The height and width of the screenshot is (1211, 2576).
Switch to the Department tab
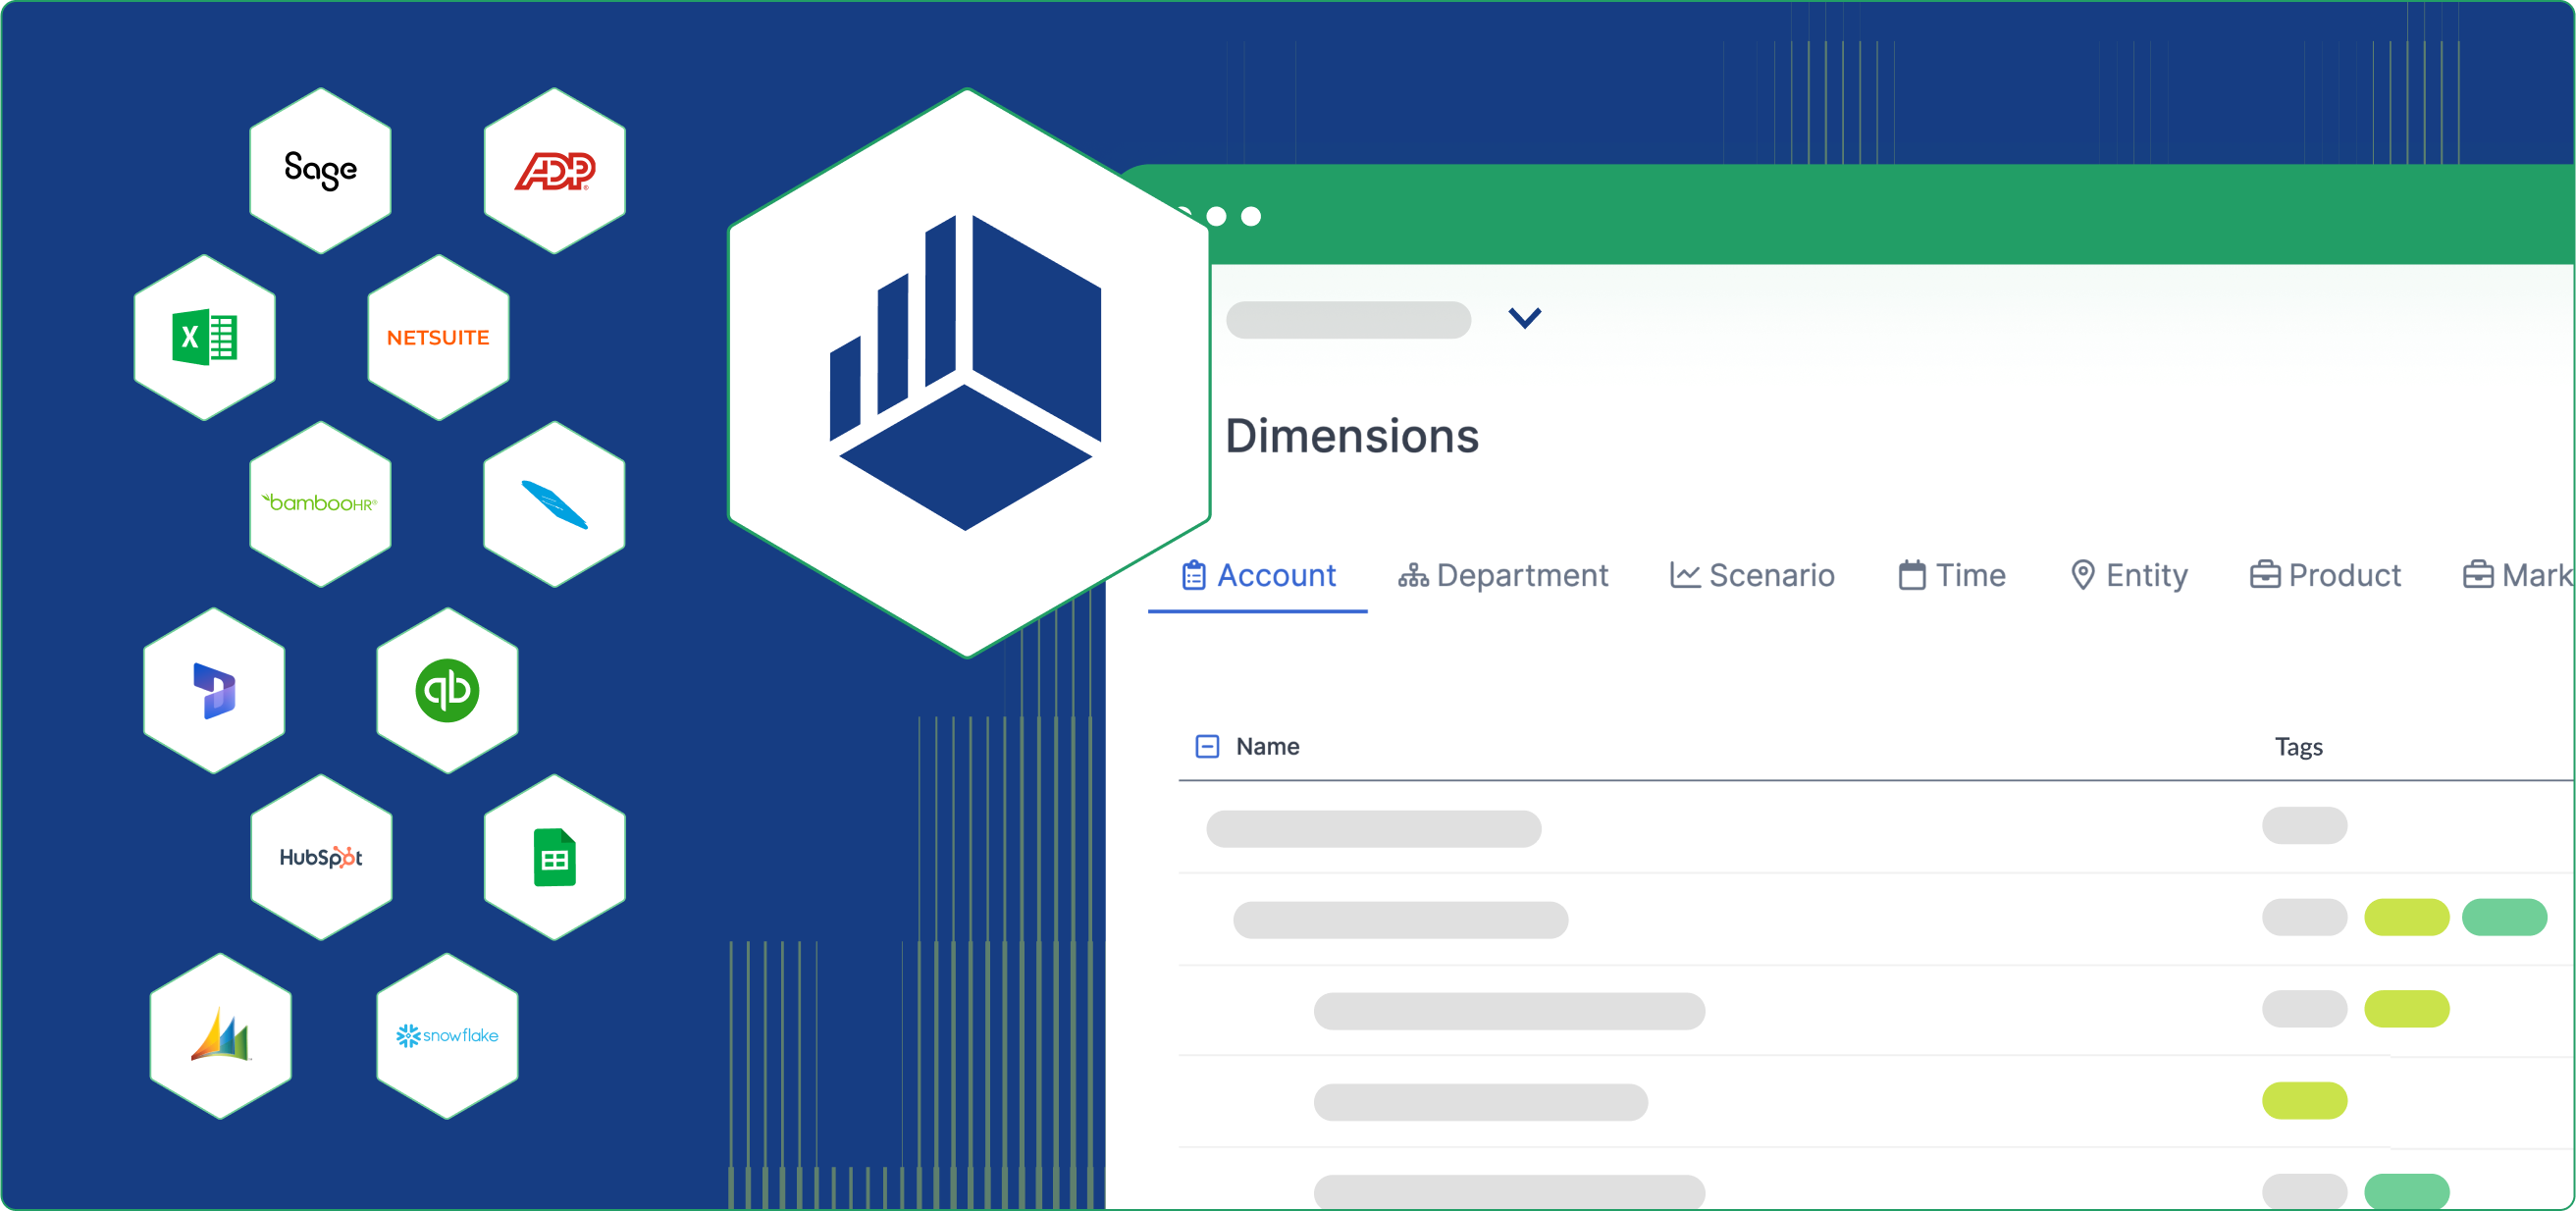tap(1504, 575)
